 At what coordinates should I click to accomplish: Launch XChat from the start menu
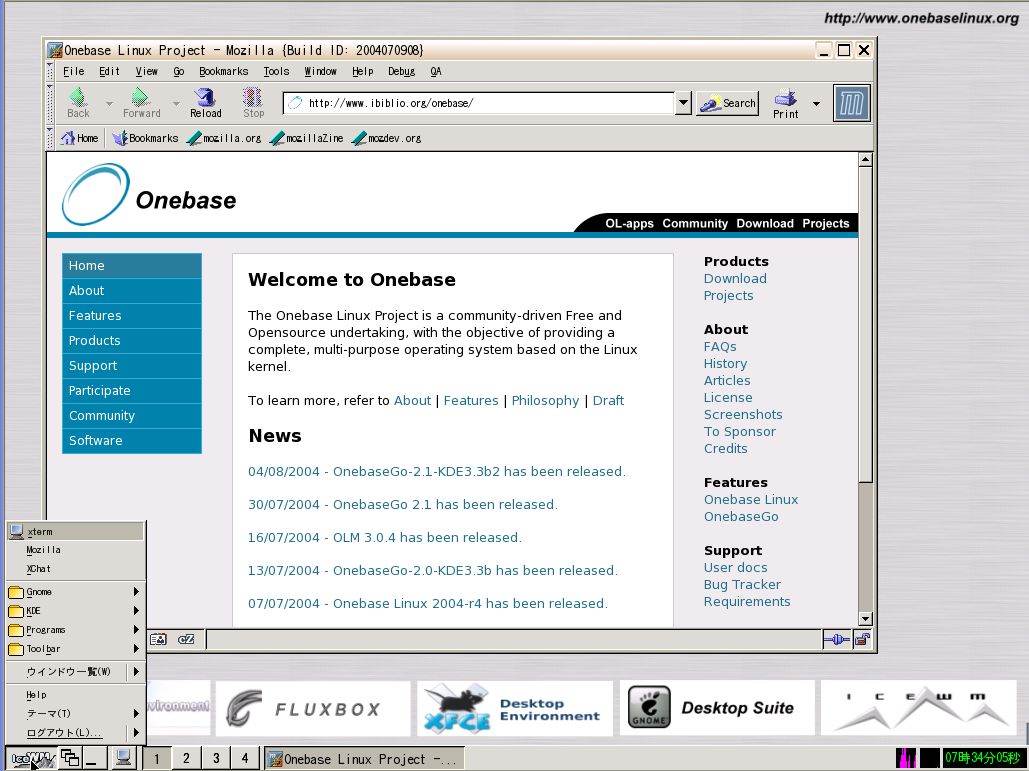[x=75, y=569]
